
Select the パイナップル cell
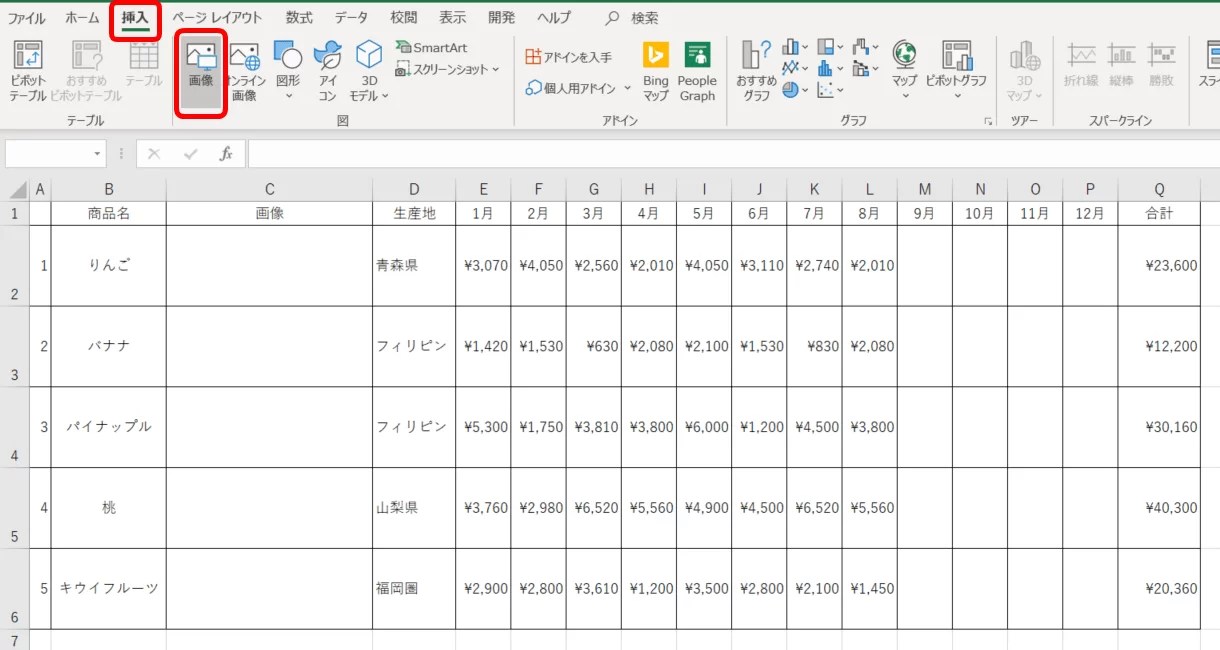click(x=109, y=427)
